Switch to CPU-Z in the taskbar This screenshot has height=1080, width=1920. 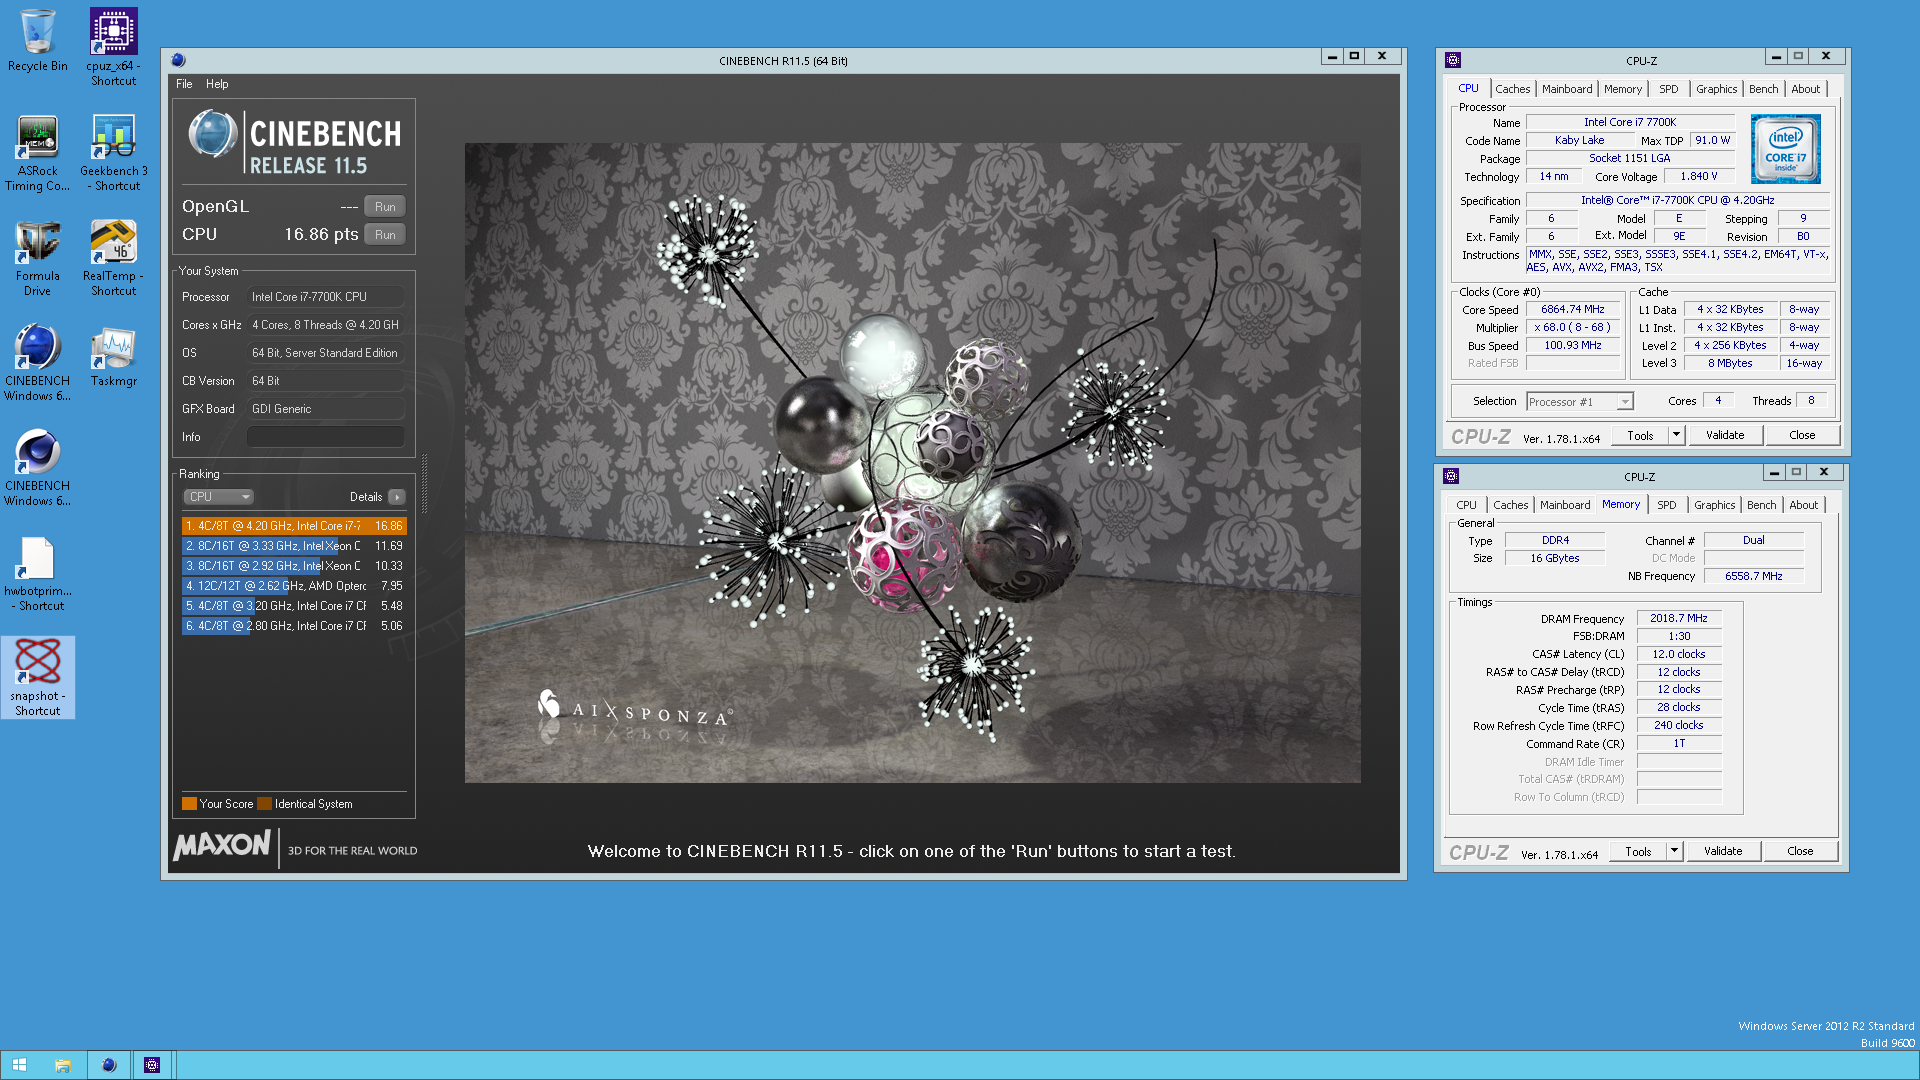tap(152, 1065)
